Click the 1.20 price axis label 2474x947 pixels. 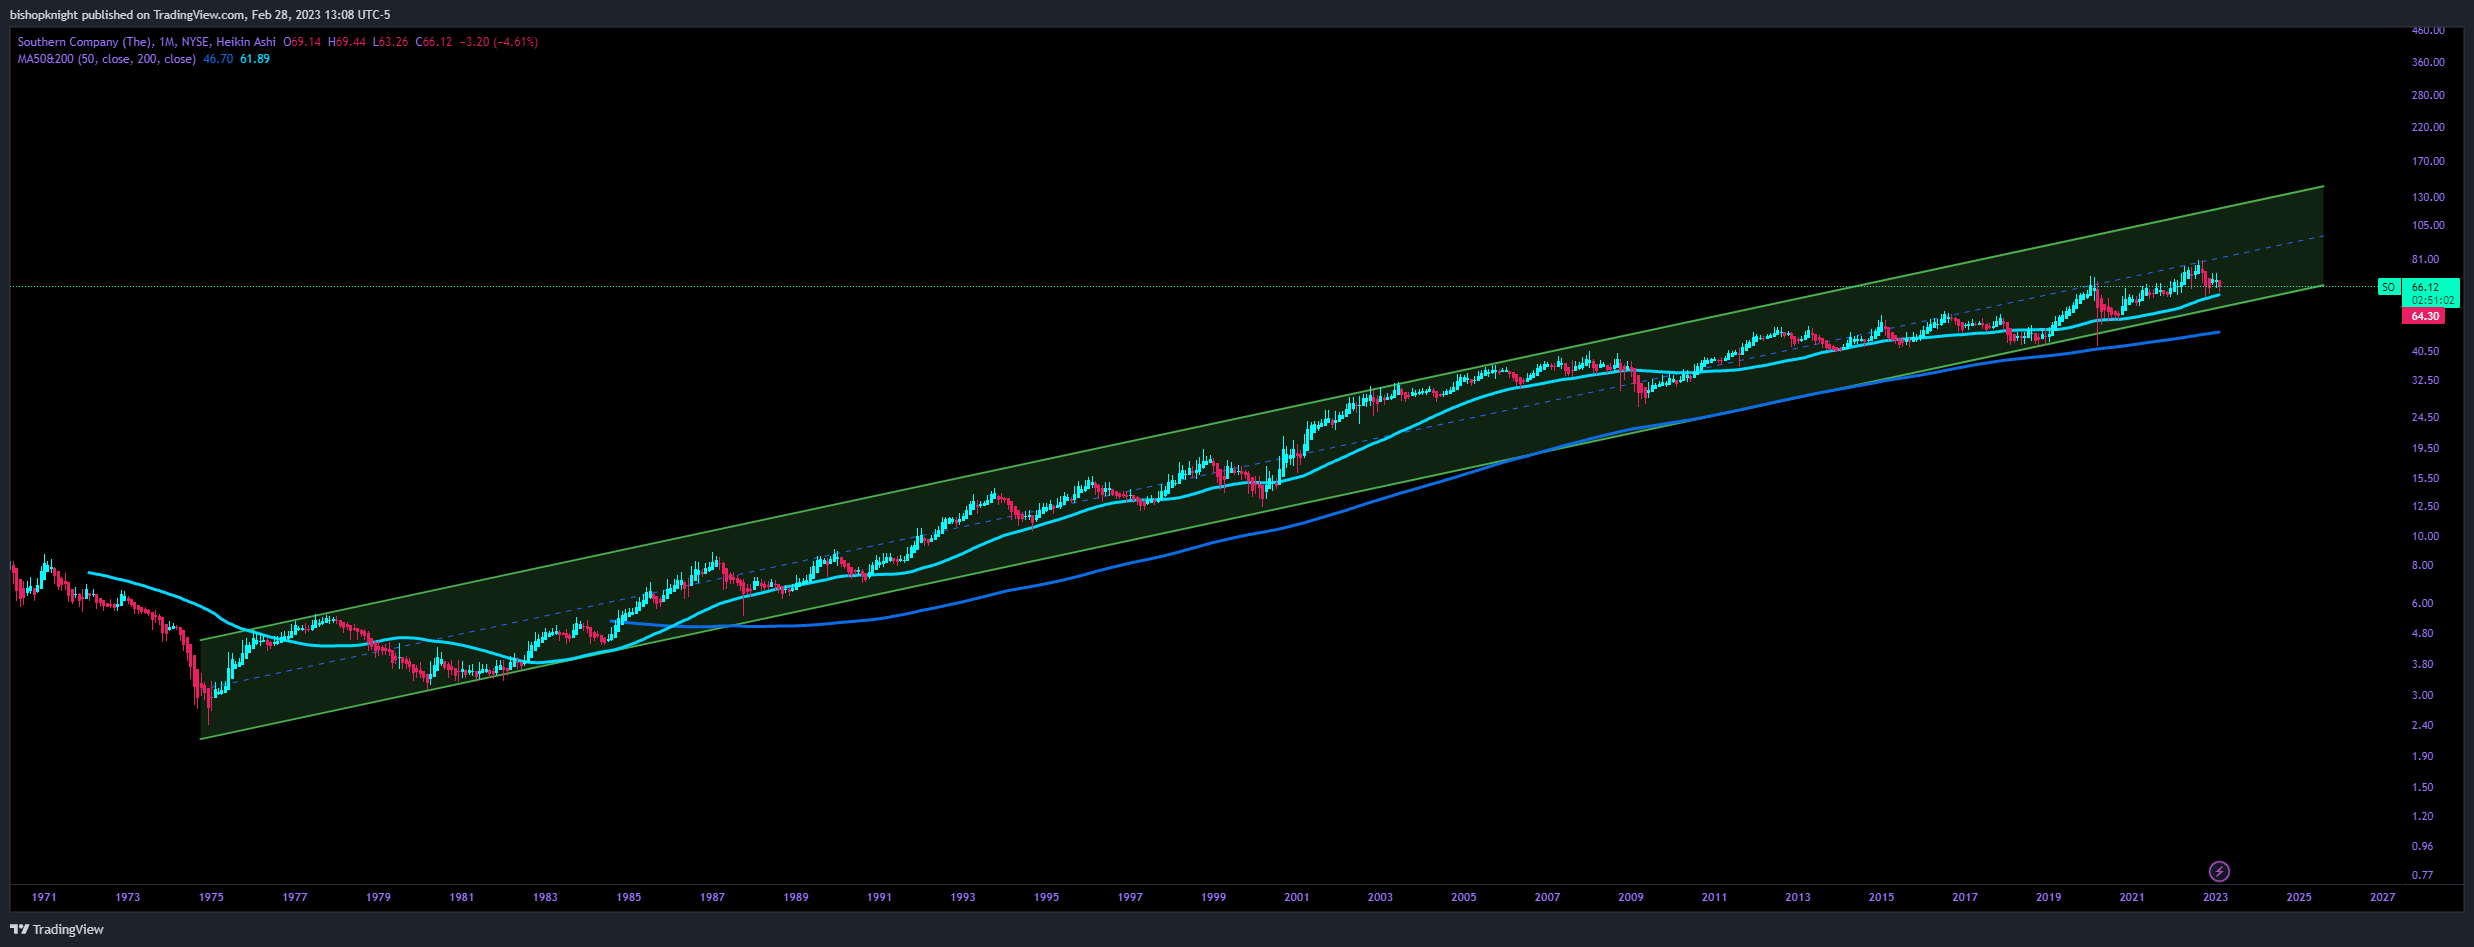[2422, 816]
